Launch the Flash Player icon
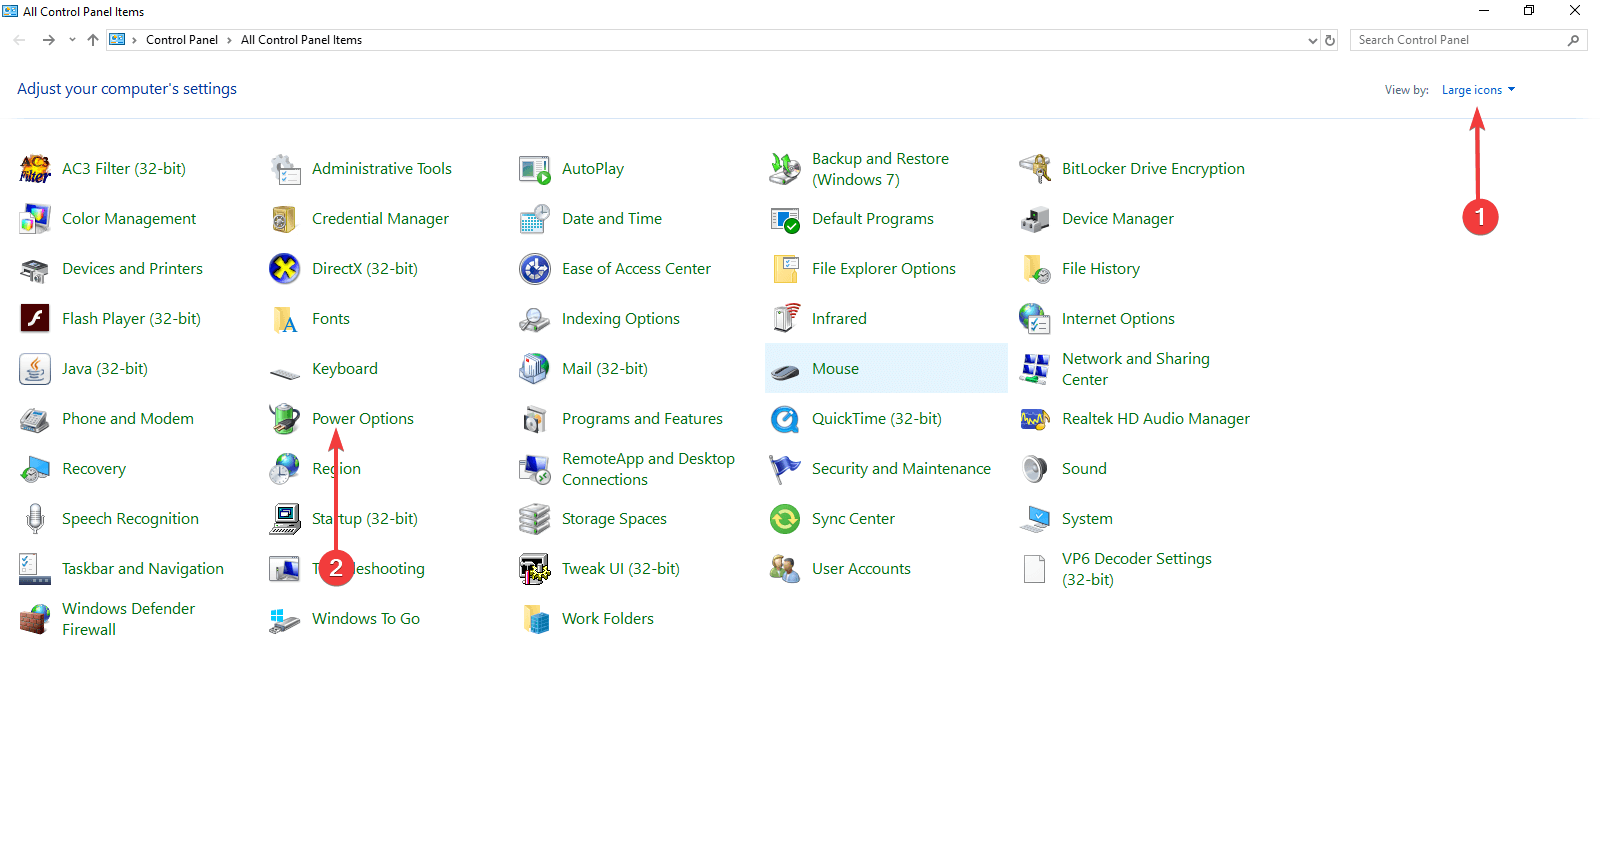Viewport: 1600px width, 860px height. coord(35,319)
